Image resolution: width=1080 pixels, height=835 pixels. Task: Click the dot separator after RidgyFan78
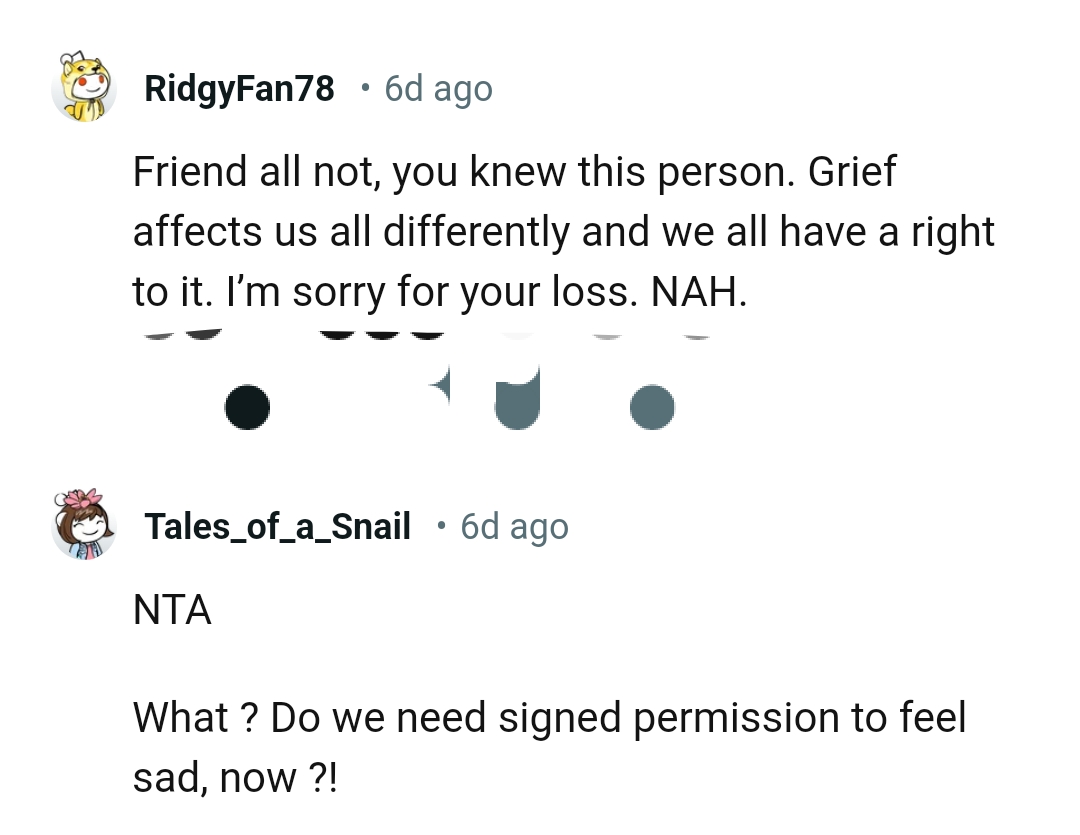coord(366,89)
